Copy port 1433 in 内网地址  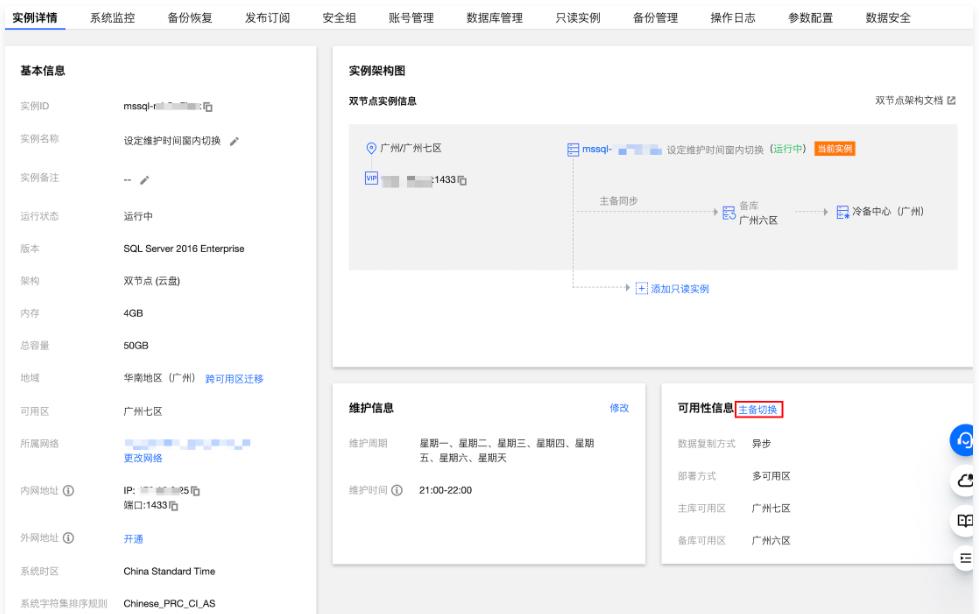[174, 505]
